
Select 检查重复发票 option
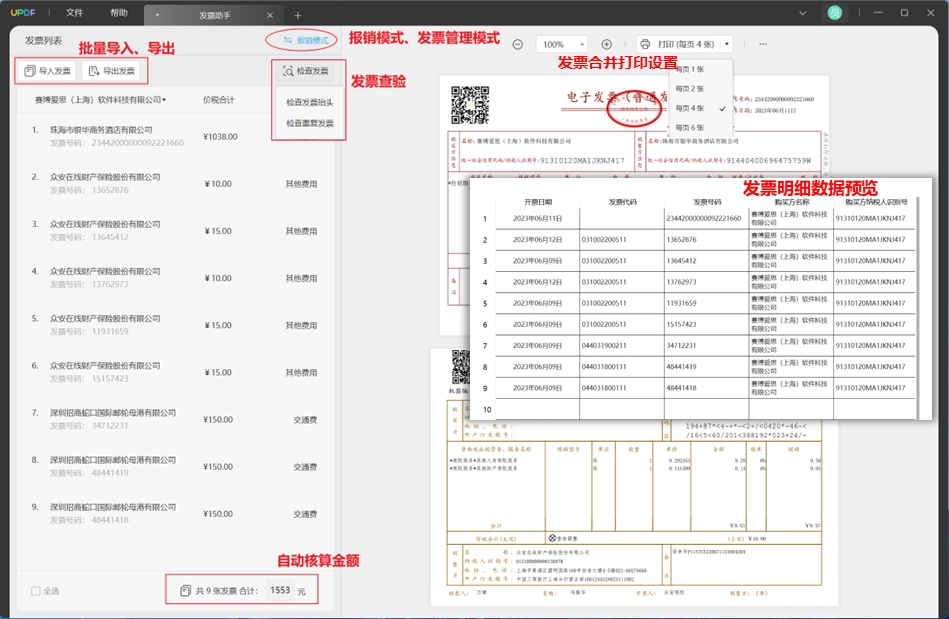pos(309,123)
